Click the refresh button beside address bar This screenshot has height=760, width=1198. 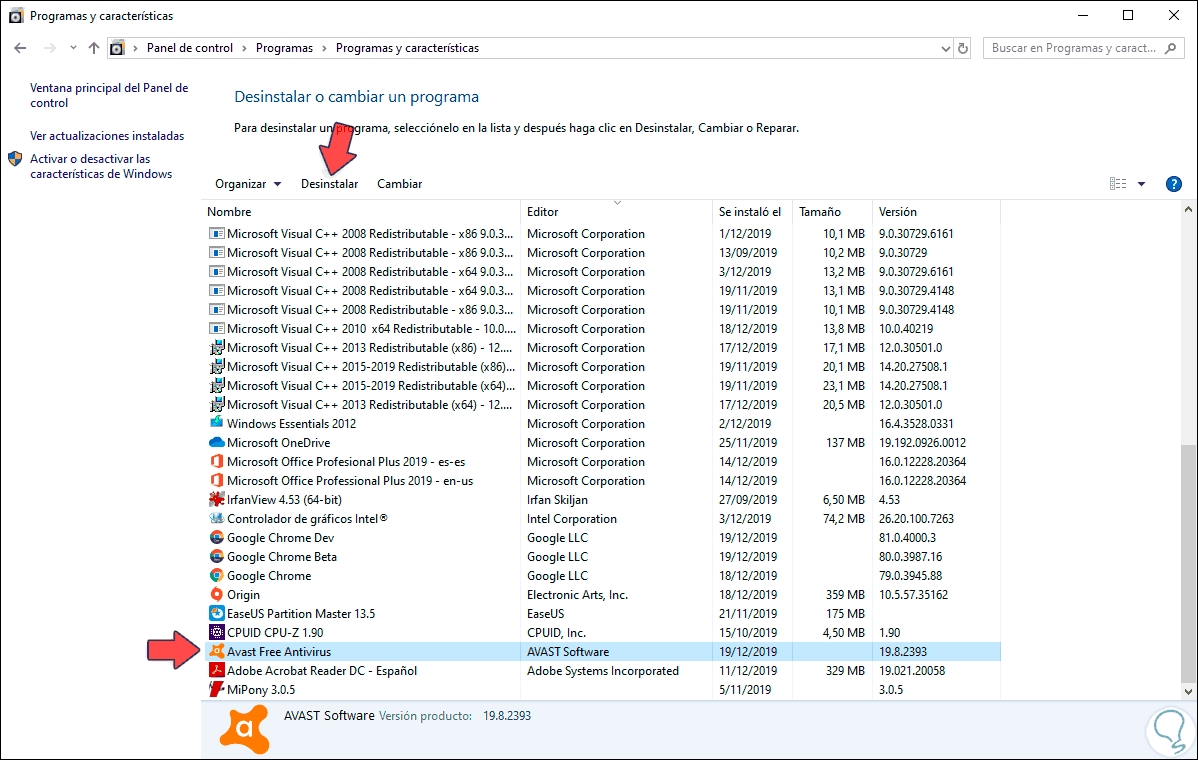(x=963, y=48)
